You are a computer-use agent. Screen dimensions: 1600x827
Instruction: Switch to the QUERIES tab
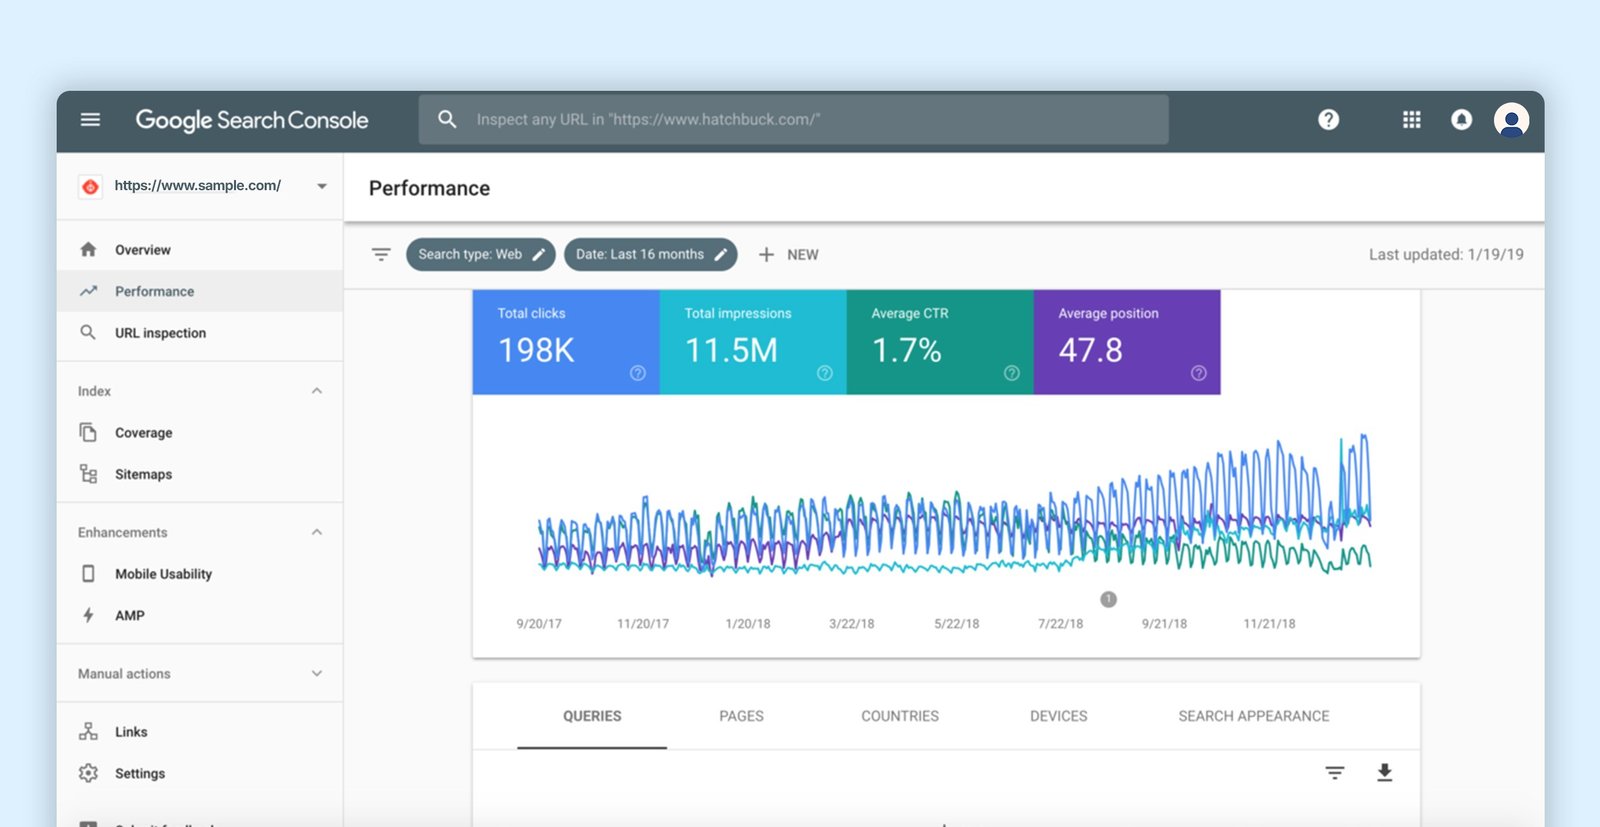point(592,716)
